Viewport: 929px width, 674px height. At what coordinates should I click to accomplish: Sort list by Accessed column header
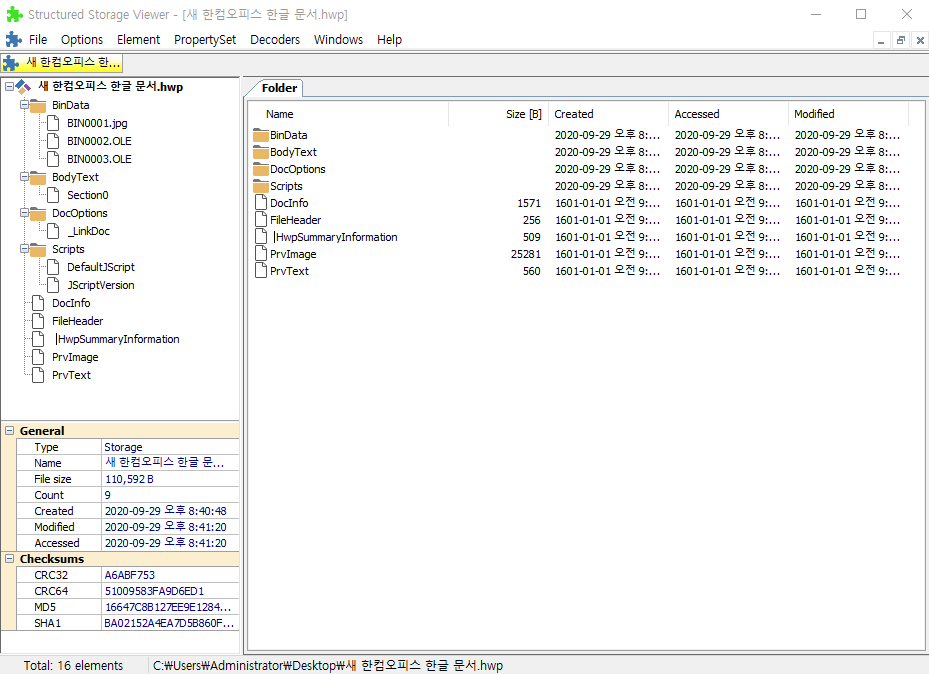pos(728,114)
